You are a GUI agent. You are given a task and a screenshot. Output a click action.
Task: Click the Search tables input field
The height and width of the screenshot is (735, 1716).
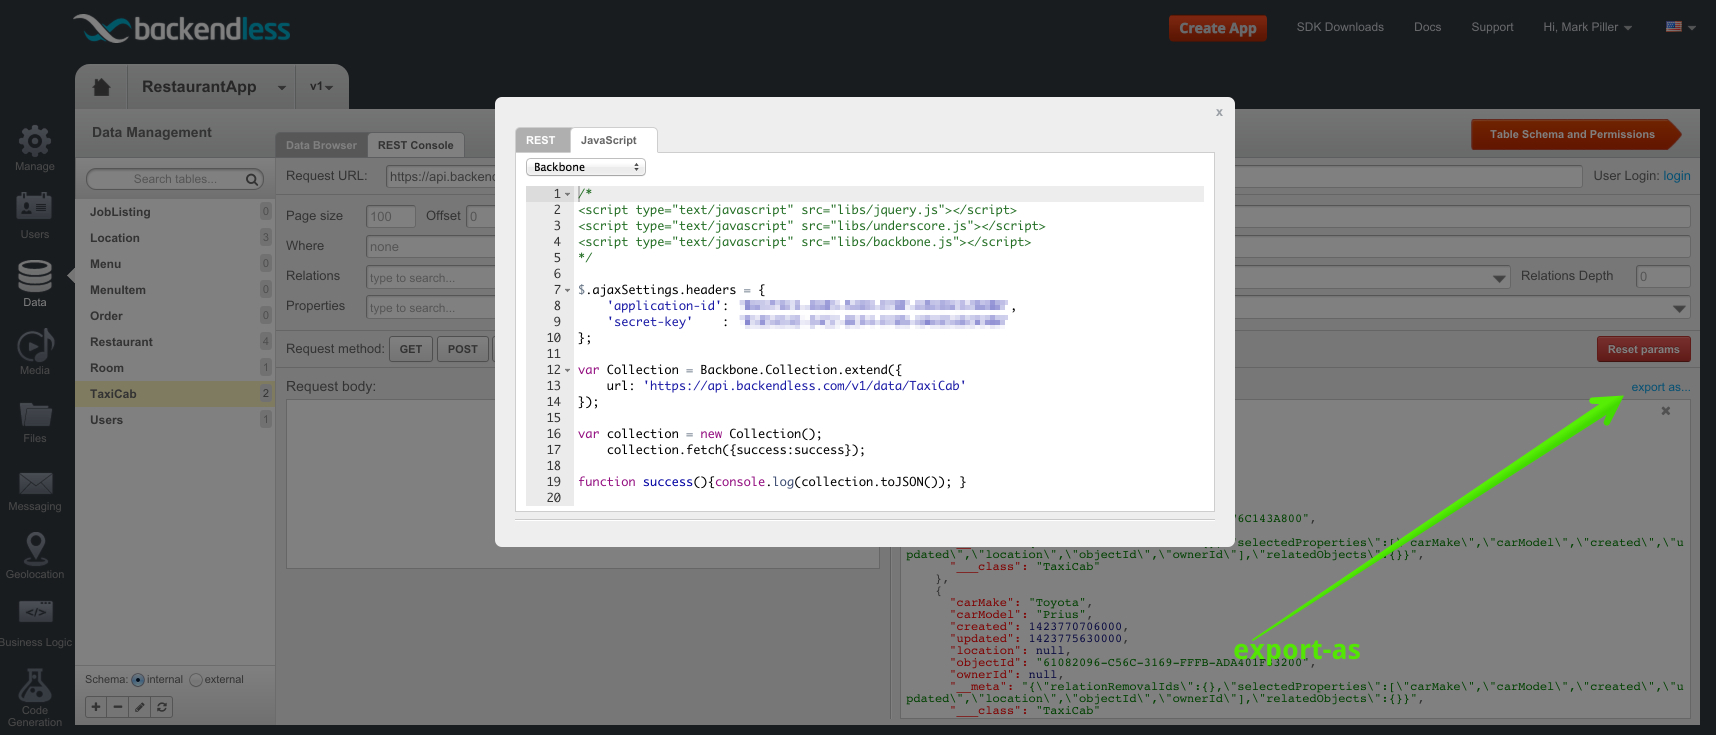point(175,179)
